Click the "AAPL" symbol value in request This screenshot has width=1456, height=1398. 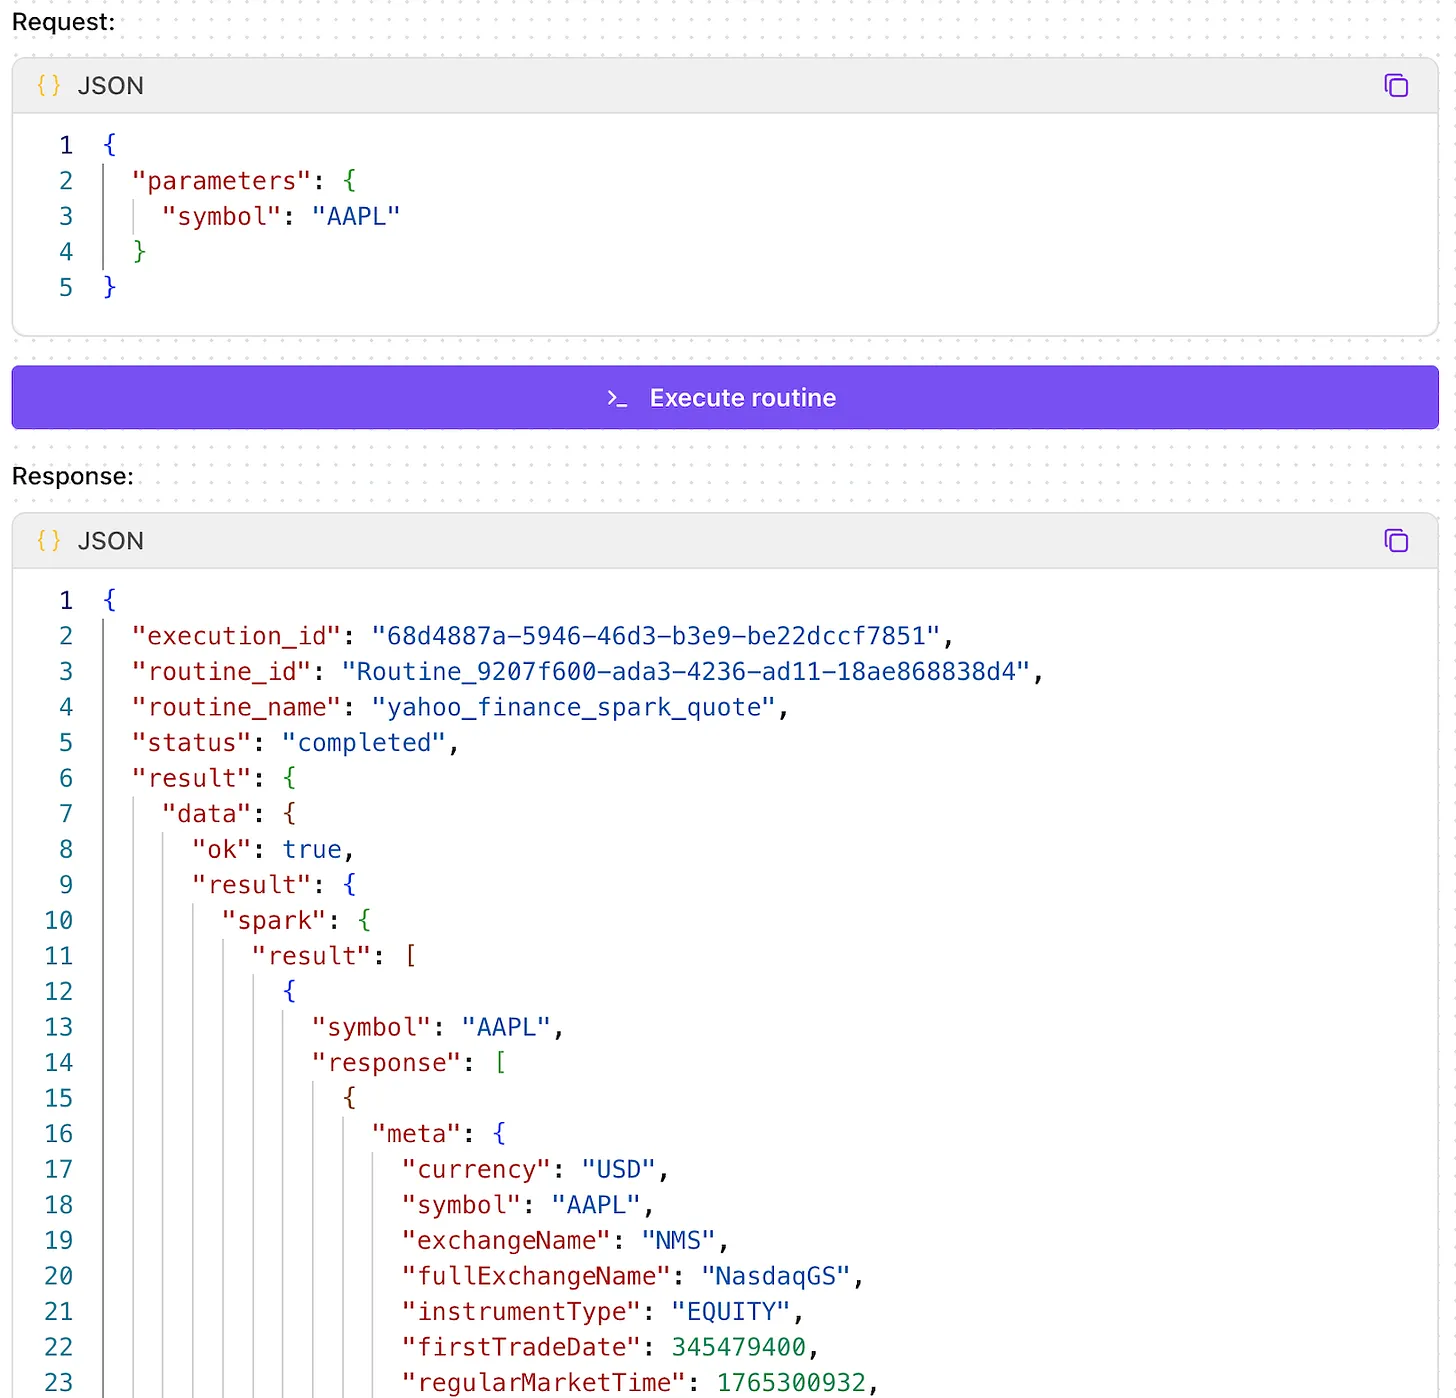pos(355,216)
